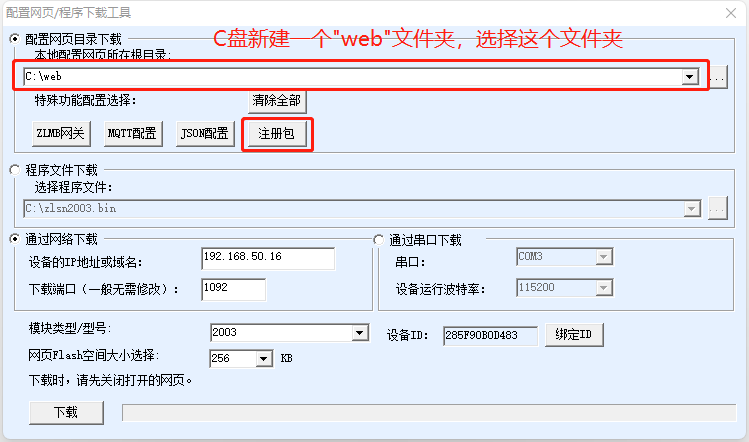Screen dimensions: 749x442
Task: Open the web root directory dropdown arrow
Action: pyautogui.click(x=689, y=76)
